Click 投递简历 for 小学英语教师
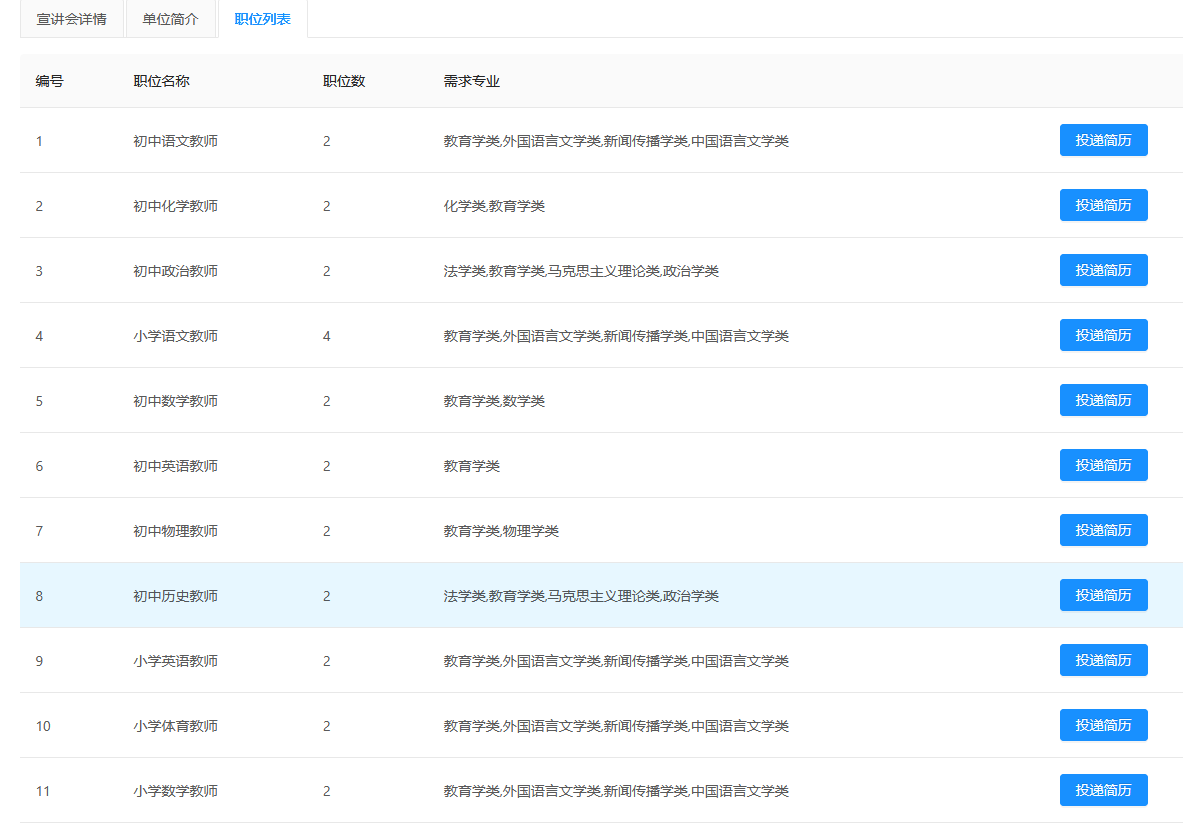Image resolution: width=1183 pixels, height=834 pixels. coord(1103,661)
